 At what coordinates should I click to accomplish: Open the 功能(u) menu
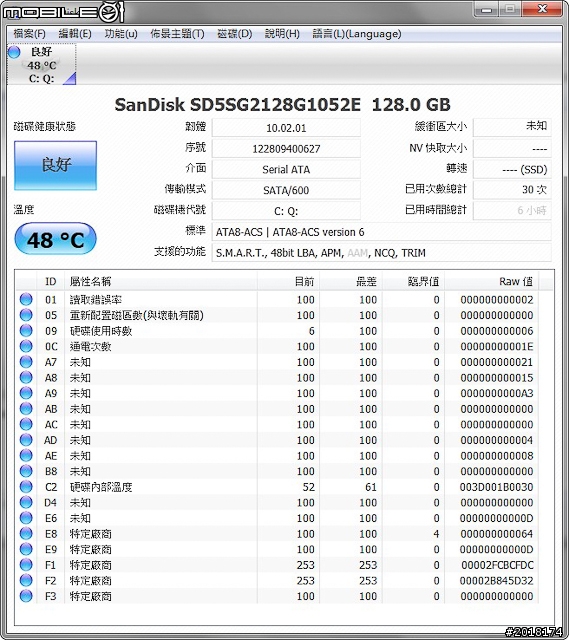[x=121, y=34]
